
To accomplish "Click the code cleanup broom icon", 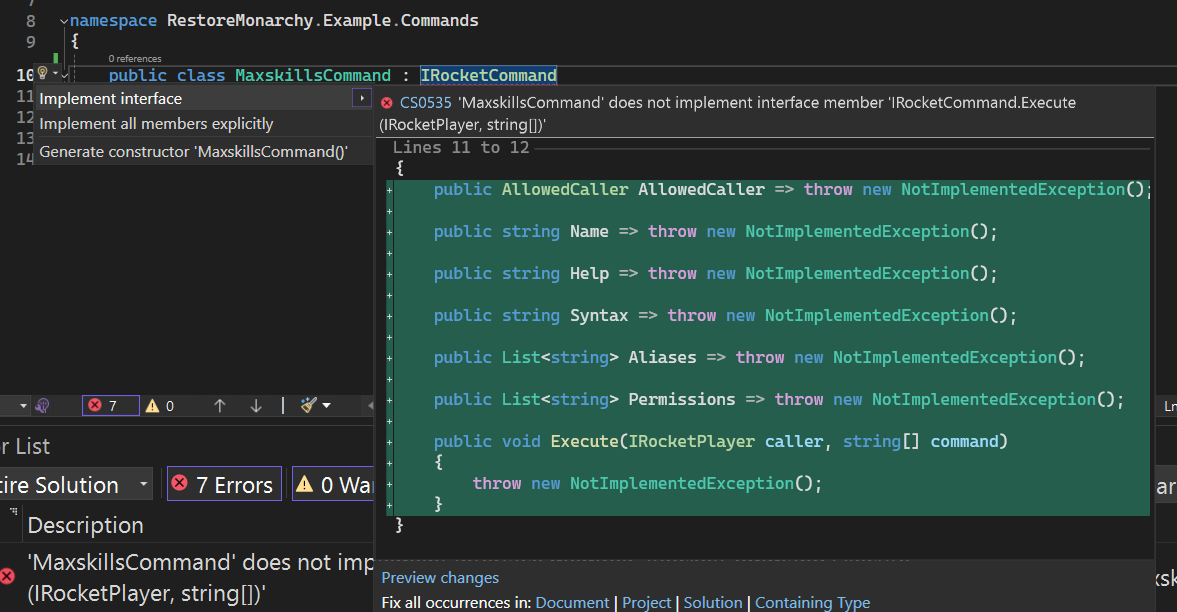I will [x=309, y=405].
